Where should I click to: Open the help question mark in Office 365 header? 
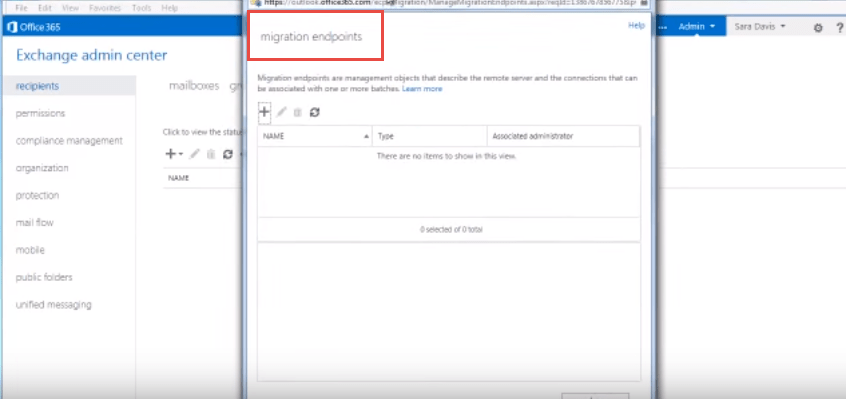[840, 27]
